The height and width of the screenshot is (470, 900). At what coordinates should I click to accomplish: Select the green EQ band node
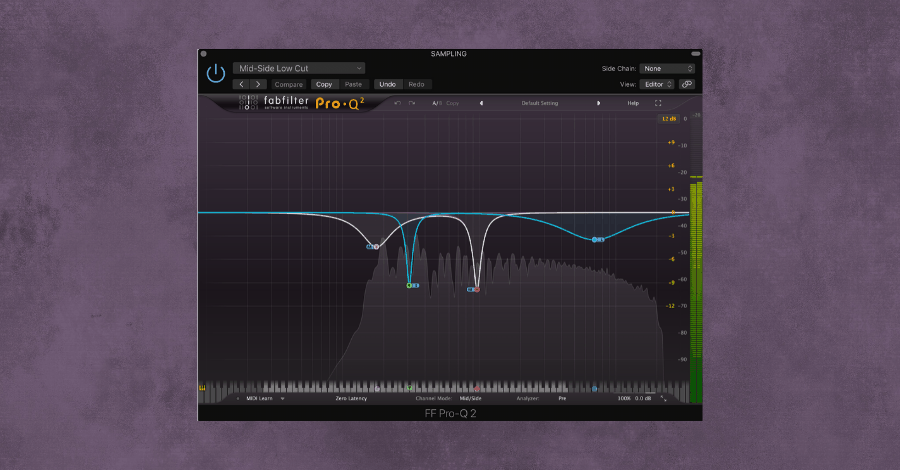tap(409, 285)
